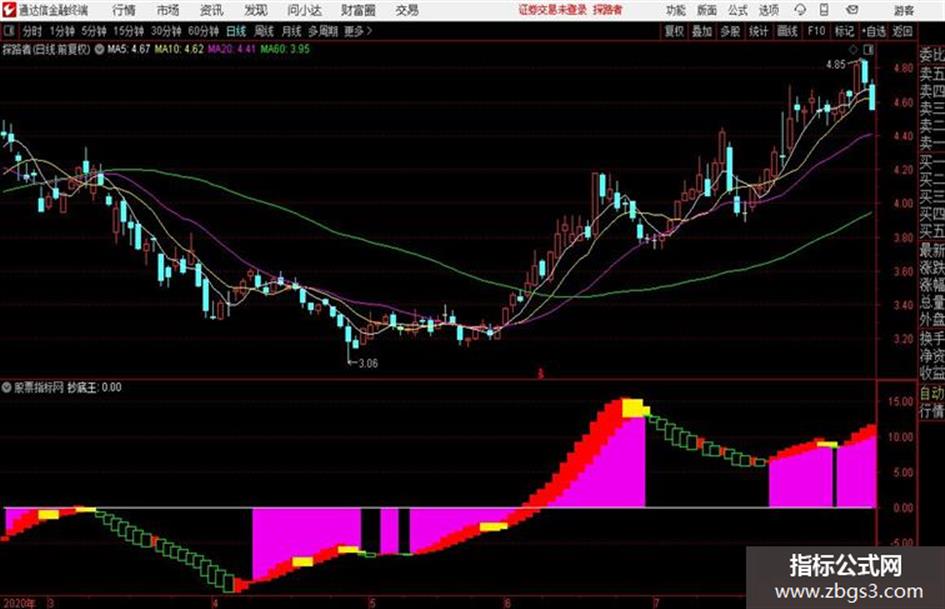This screenshot has width=945, height=609.
Task: Select the 日线 daily period tab
Action: [x=236, y=31]
